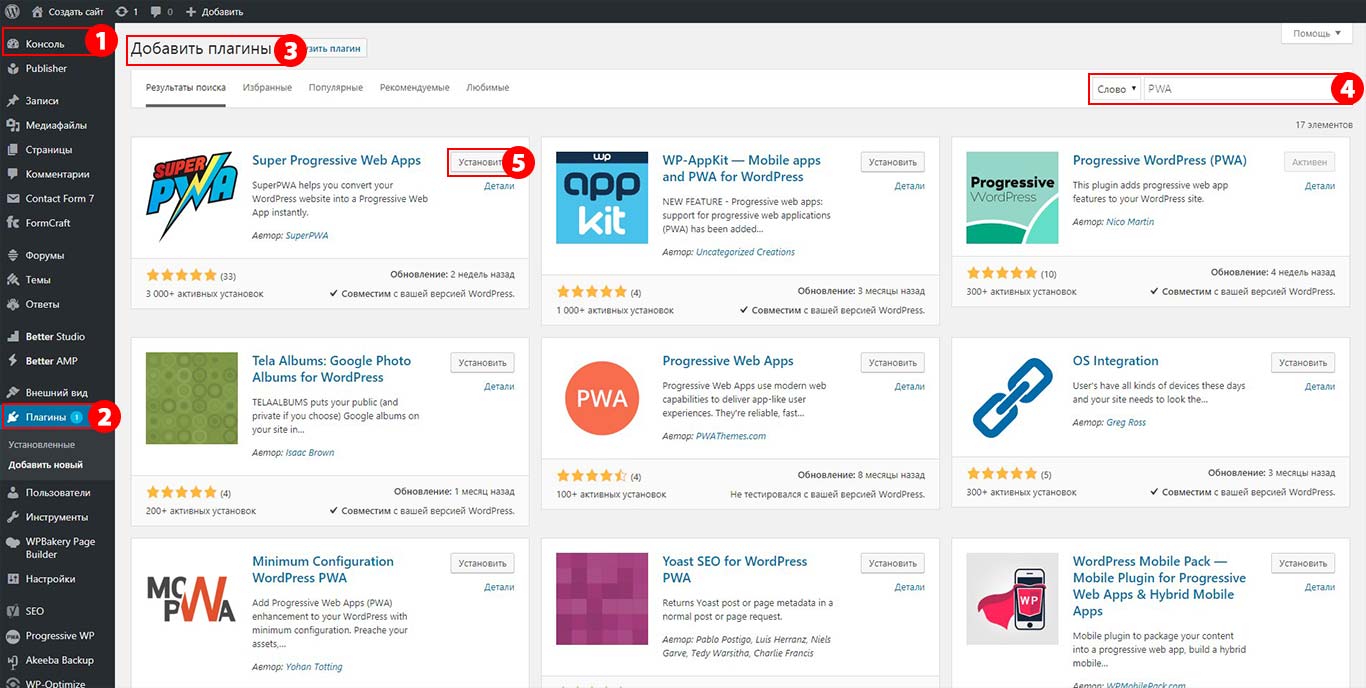Switch to Результаты поиска tab
1366x688 pixels.
(186, 88)
